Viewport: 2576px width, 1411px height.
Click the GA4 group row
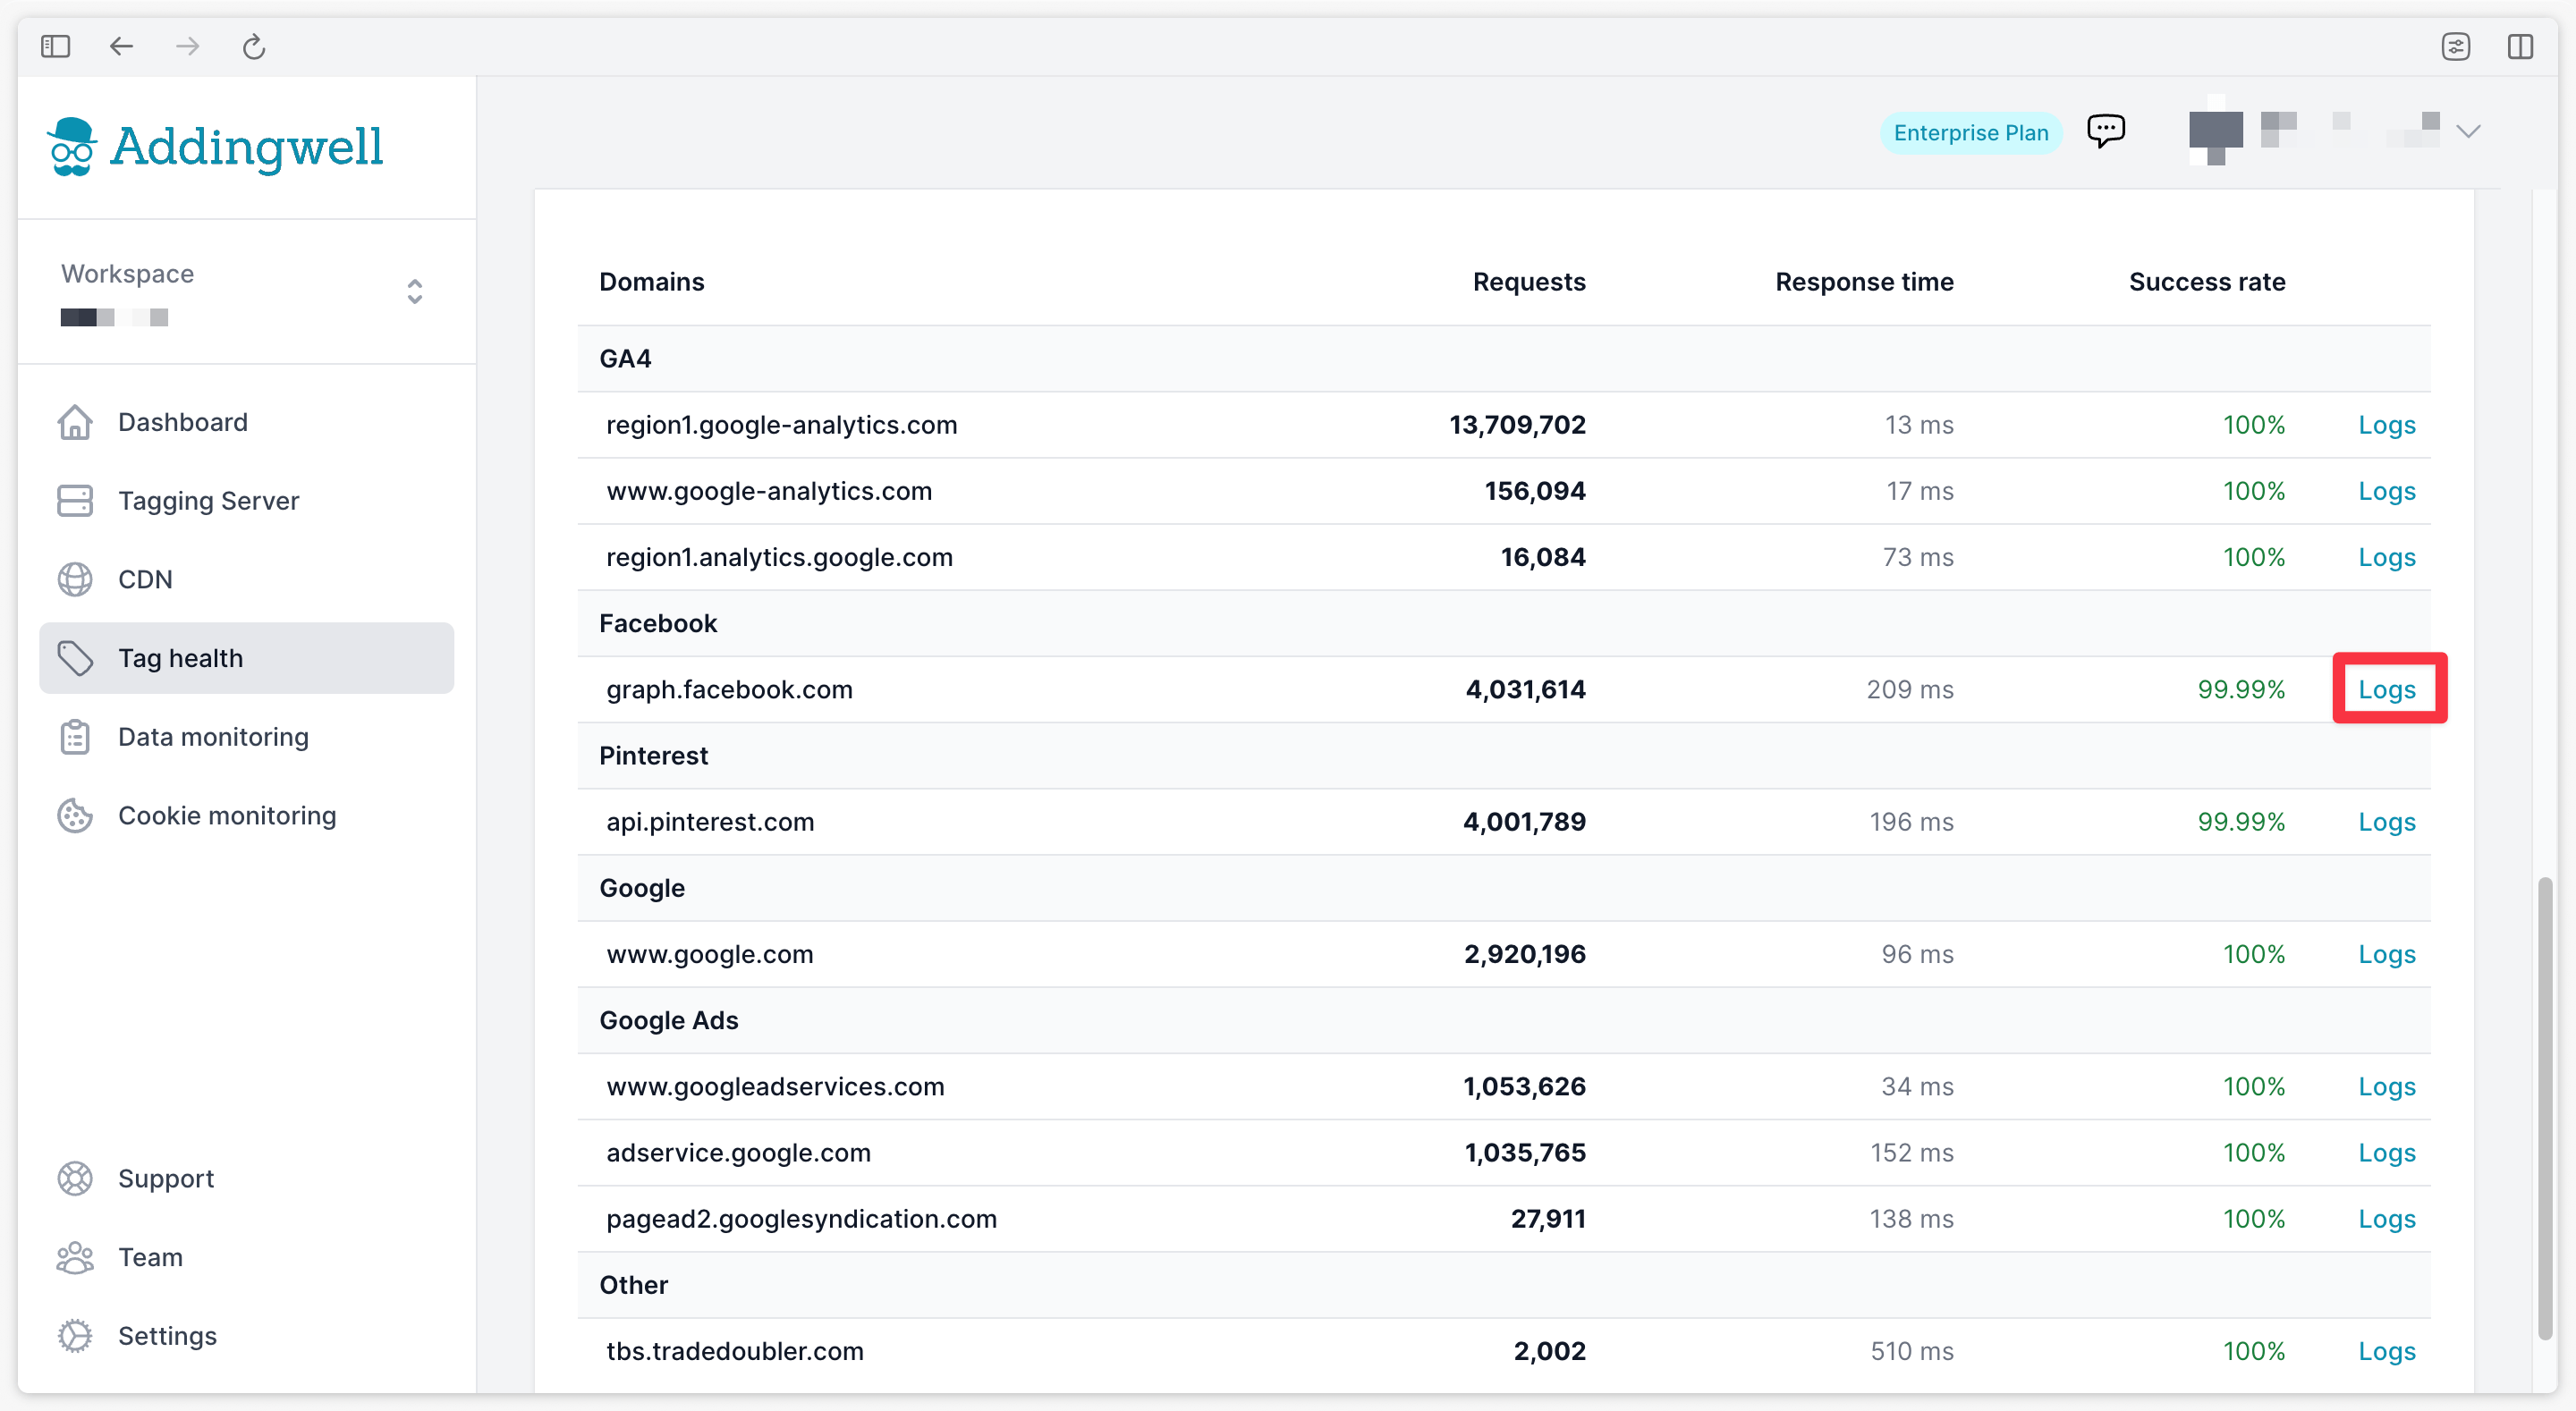(1504, 359)
